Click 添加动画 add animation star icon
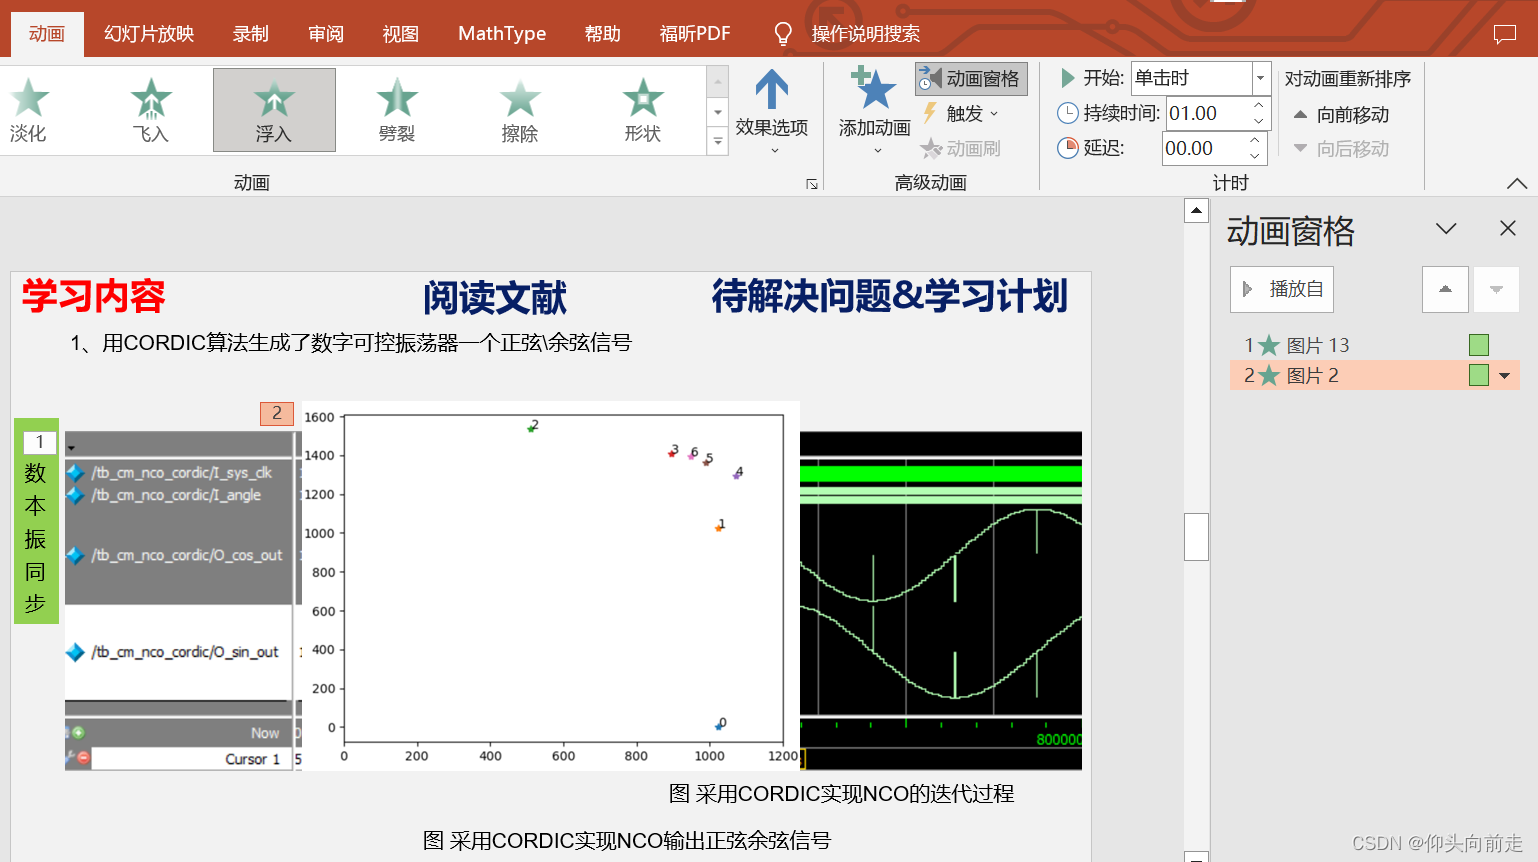Screen dimensions: 1538x862 (873, 88)
